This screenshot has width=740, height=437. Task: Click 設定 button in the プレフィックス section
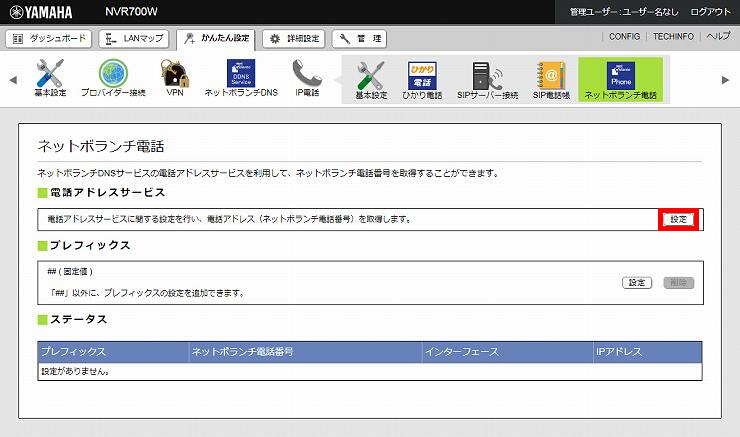637,283
